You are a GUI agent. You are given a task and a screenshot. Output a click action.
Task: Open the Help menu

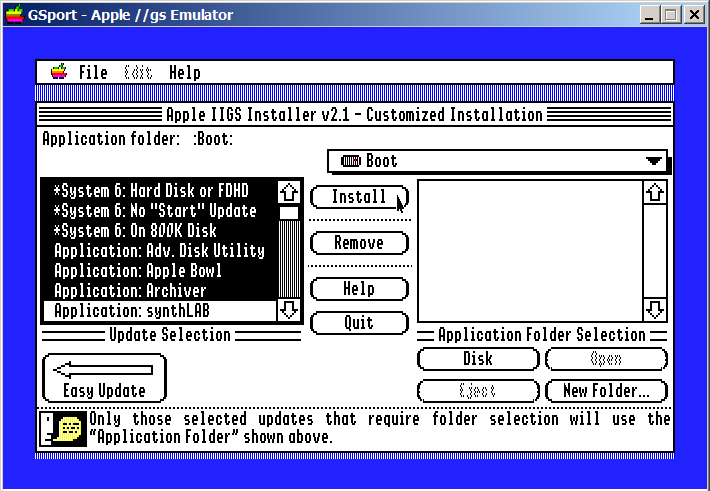[x=184, y=72]
